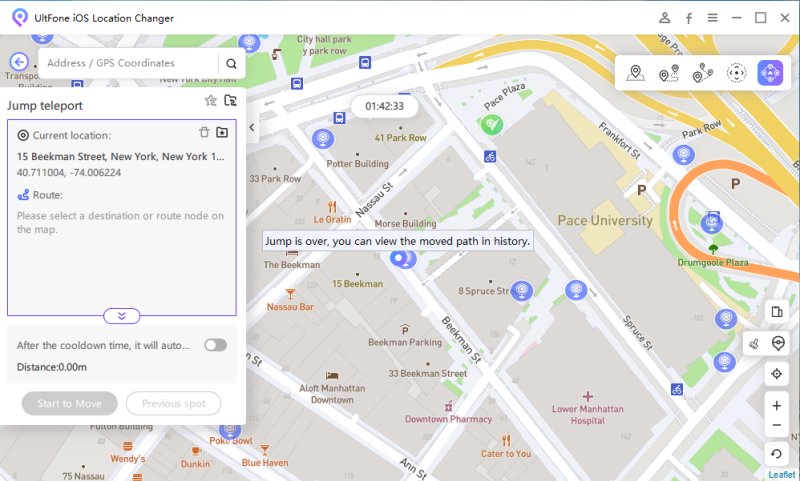
Task: Collapse the side panel with left arrow
Action: point(252,128)
